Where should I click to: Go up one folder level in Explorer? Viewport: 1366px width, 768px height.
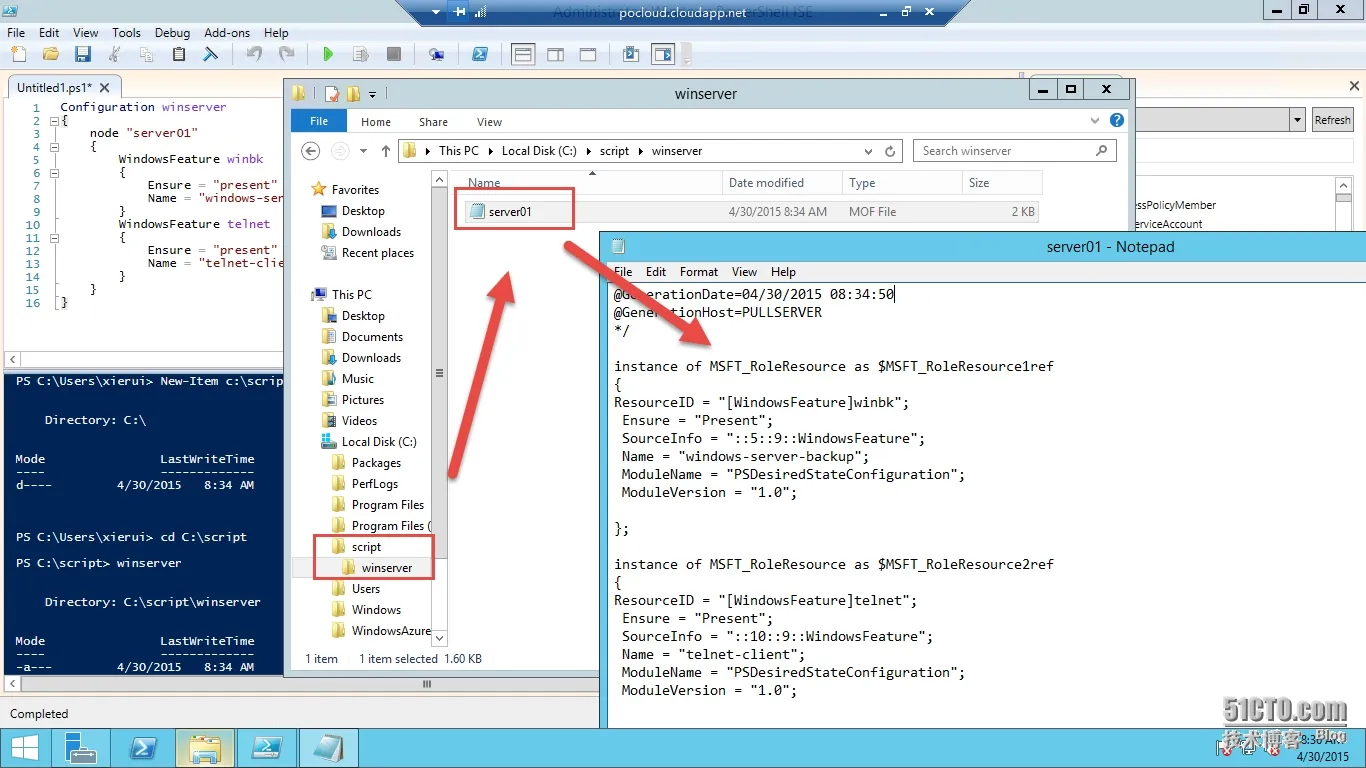click(386, 151)
